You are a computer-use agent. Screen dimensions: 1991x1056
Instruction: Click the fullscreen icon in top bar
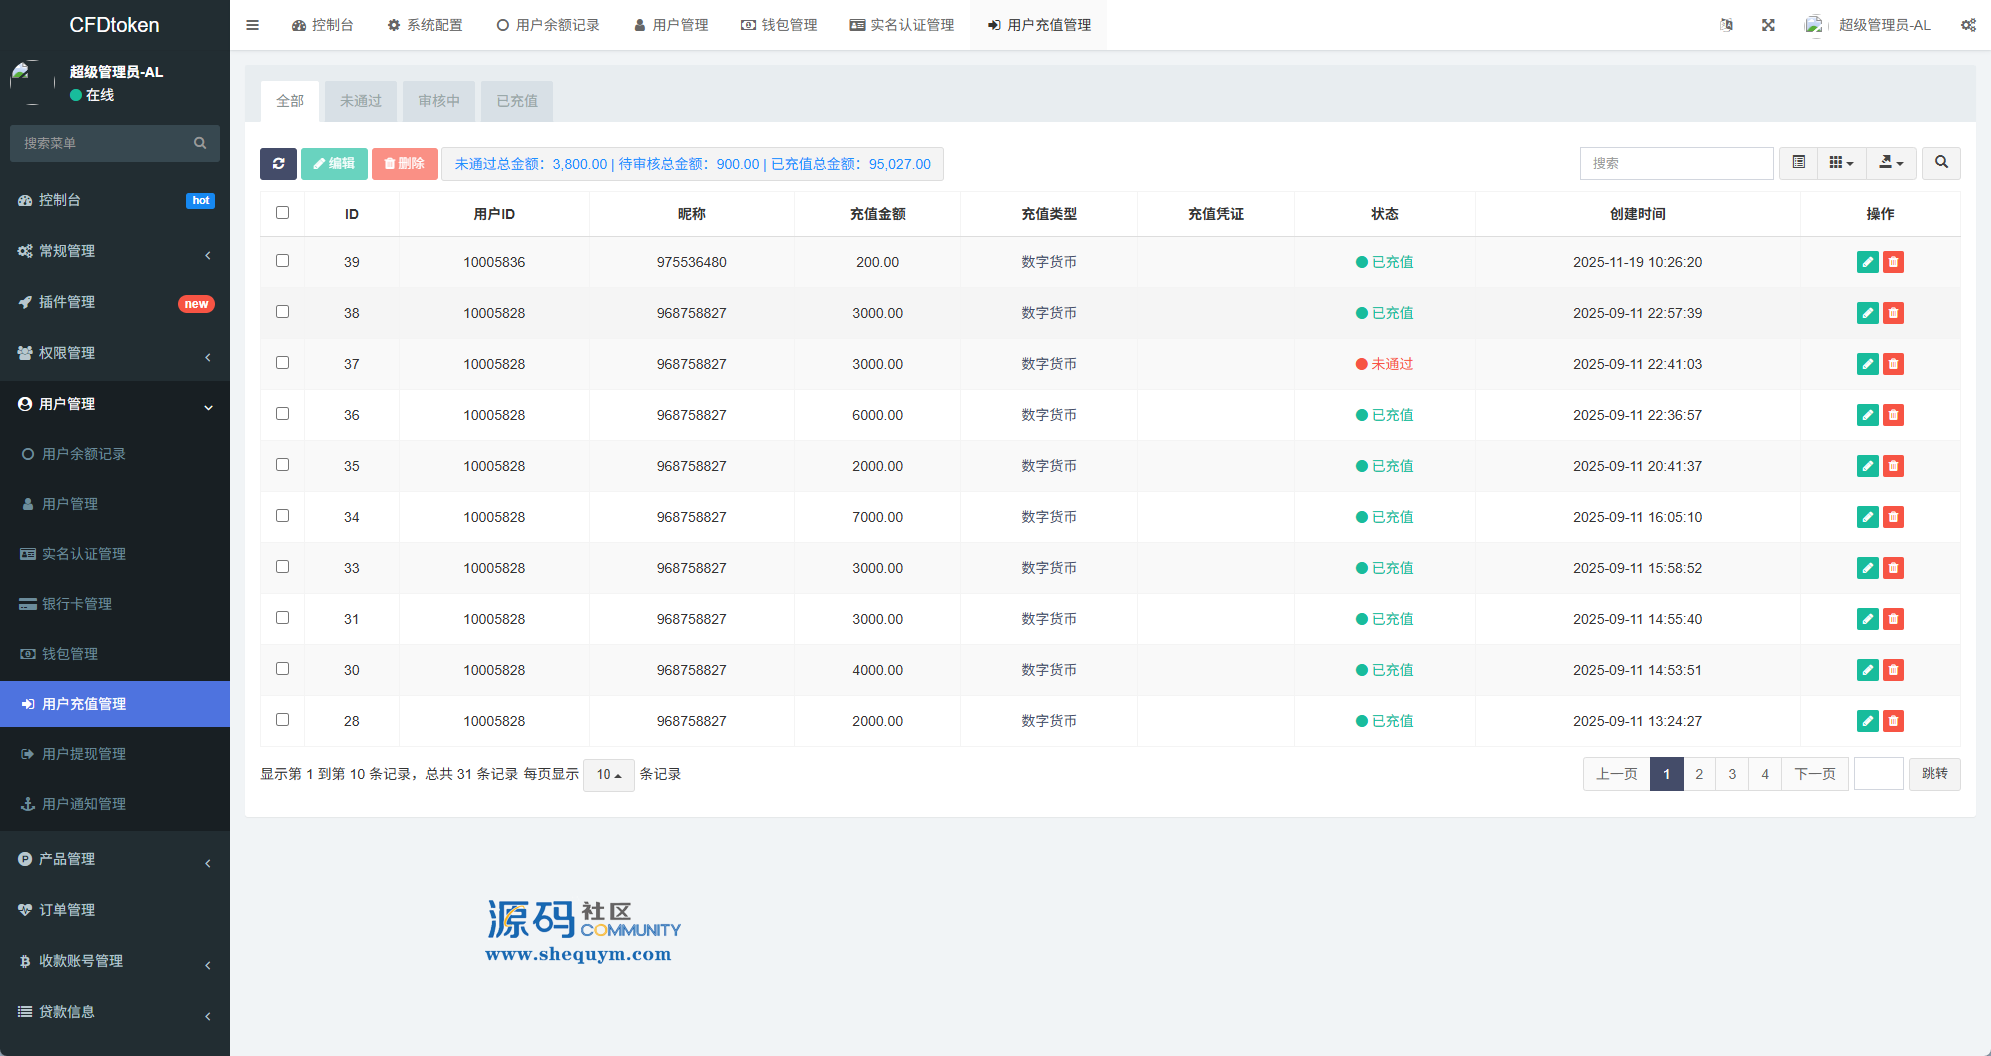point(1768,25)
